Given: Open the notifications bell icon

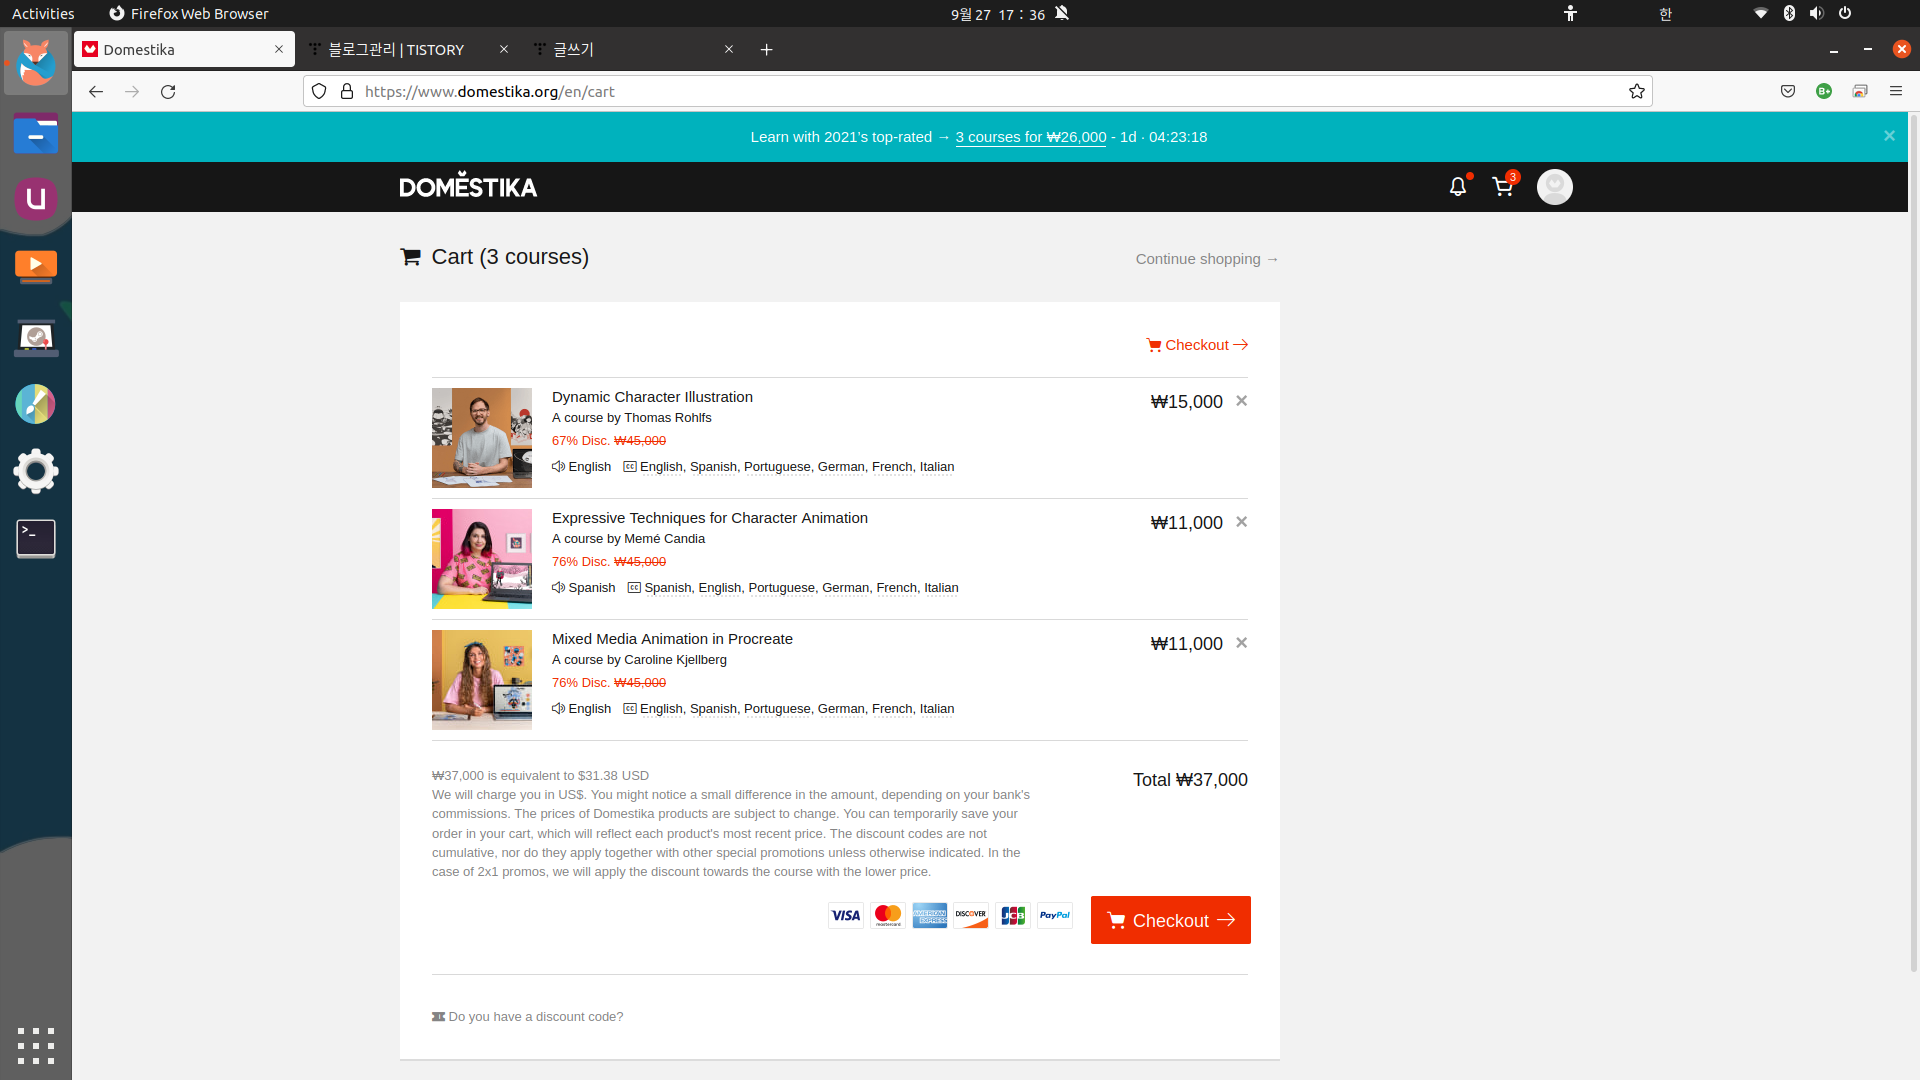Looking at the screenshot, I should pos(1457,187).
